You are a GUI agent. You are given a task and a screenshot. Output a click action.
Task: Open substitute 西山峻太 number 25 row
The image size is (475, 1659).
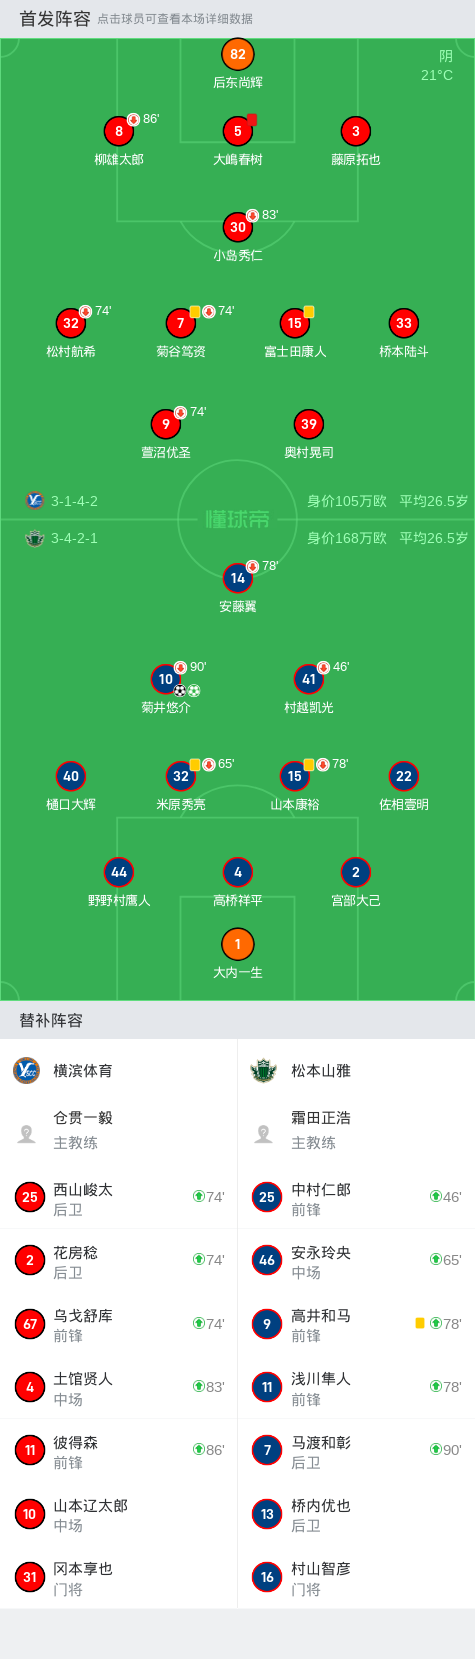click(119, 1197)
